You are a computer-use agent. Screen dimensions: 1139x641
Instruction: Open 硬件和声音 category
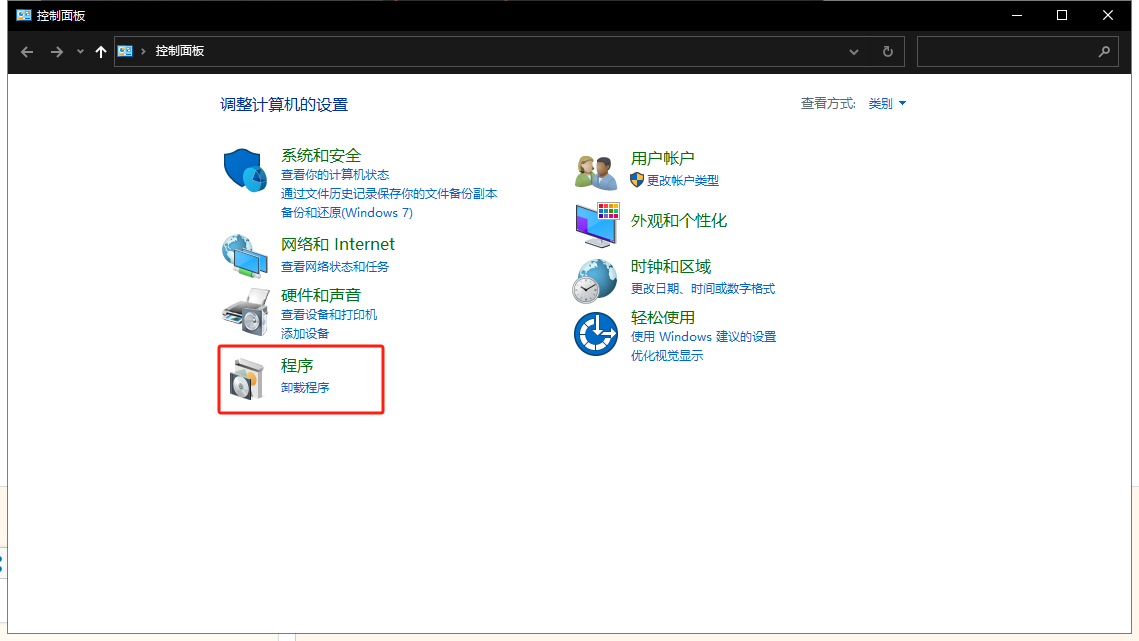pyautogui.click(x=320, y=295)
